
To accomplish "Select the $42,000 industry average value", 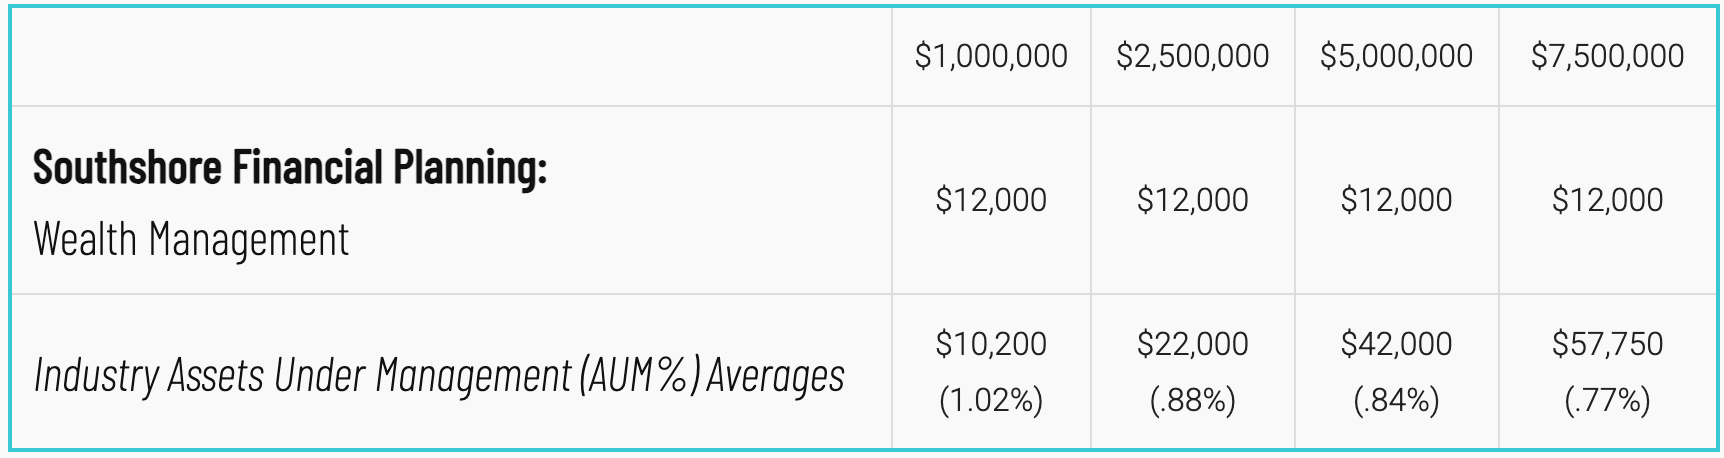I will tap(1396, 344).
